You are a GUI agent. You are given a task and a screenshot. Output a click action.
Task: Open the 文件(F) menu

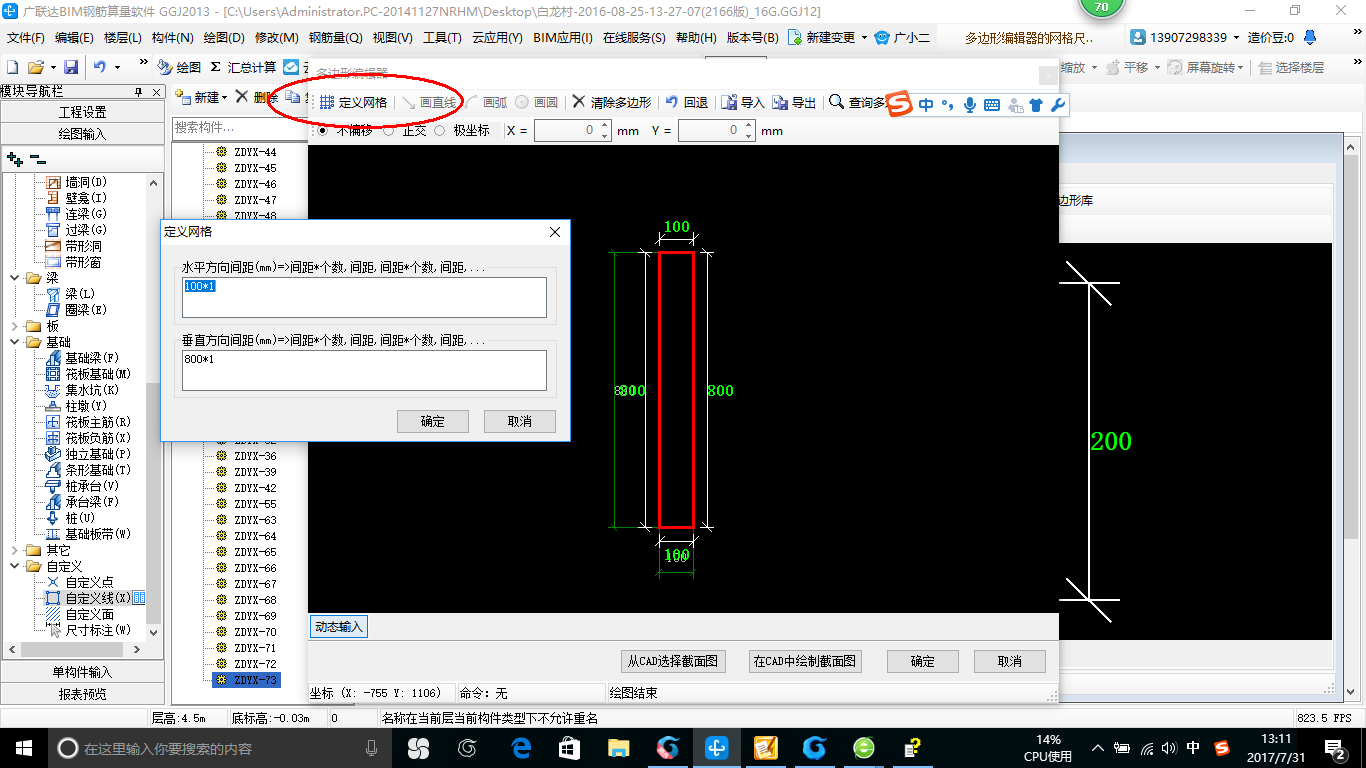[x=26, y=38]
